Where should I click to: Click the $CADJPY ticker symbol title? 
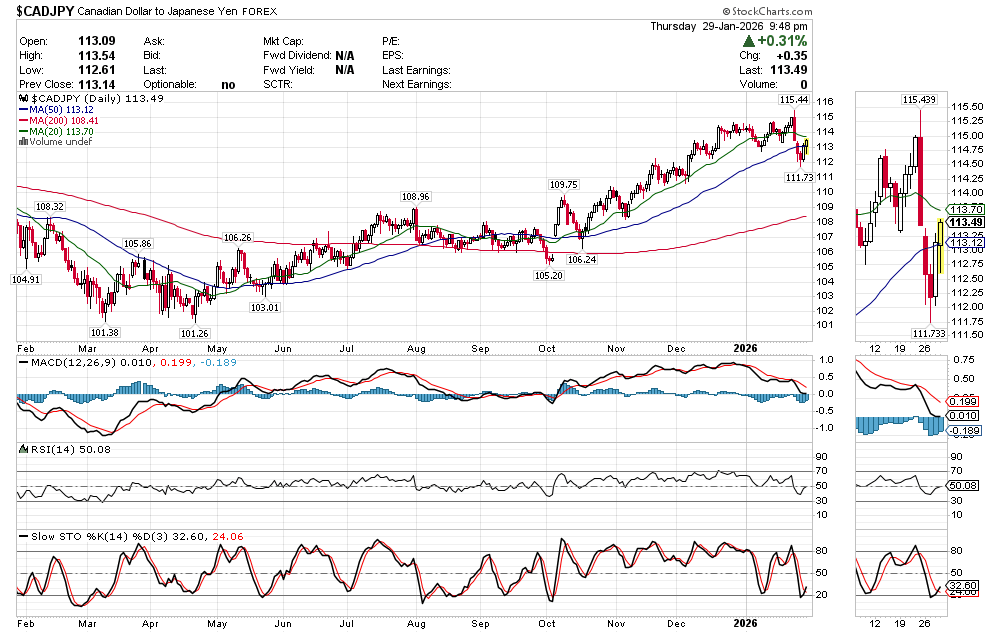[51, 9]
